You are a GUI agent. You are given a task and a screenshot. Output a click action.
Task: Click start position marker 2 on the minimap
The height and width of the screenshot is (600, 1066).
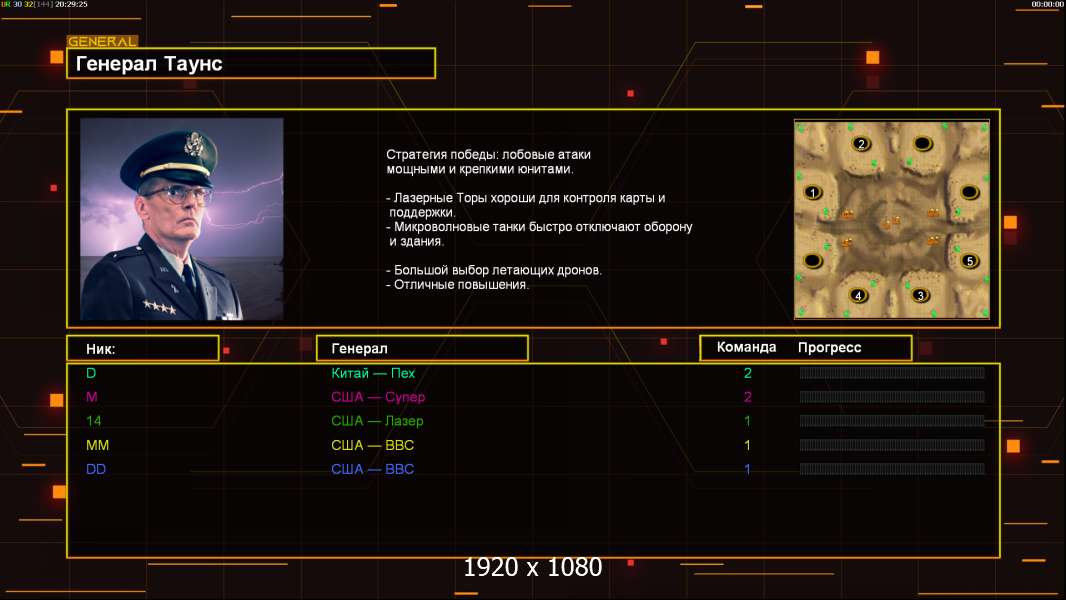861,143
